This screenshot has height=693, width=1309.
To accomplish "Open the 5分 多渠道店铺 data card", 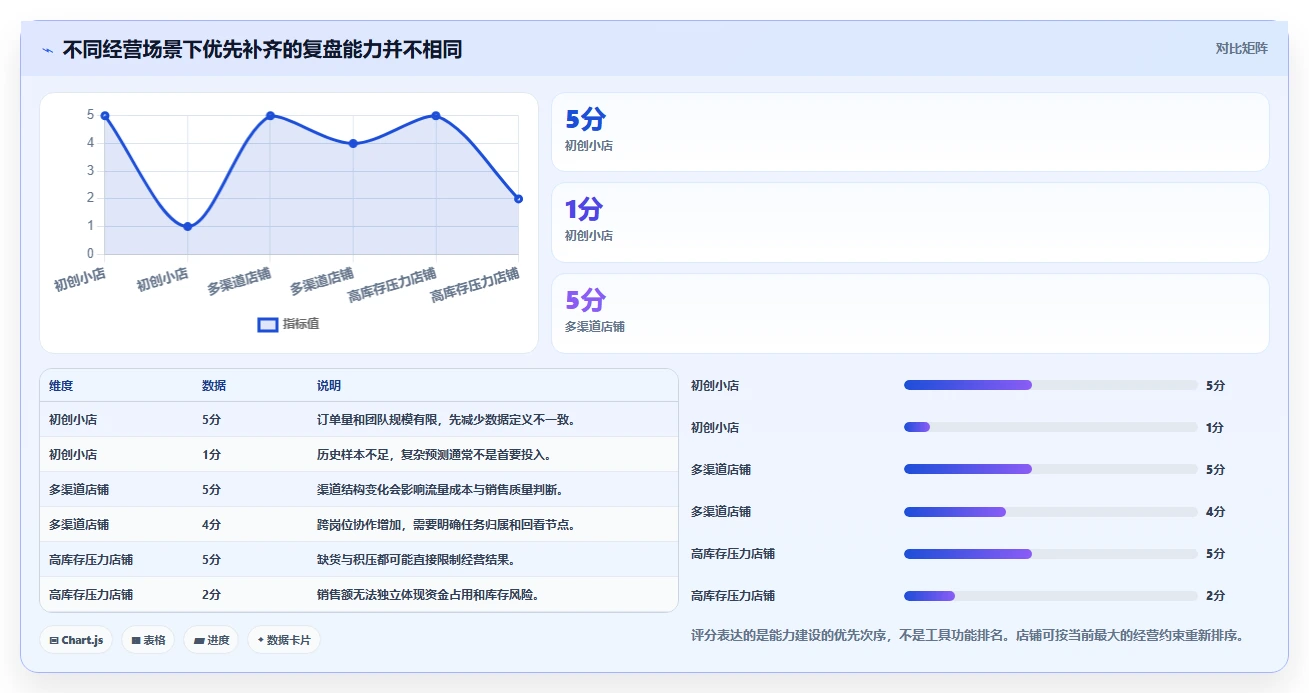I will tap(910, 313).
